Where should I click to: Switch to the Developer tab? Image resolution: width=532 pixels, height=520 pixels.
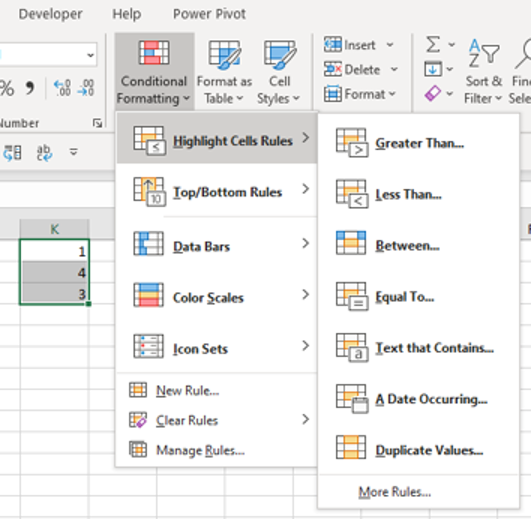[x=50, y=14]
